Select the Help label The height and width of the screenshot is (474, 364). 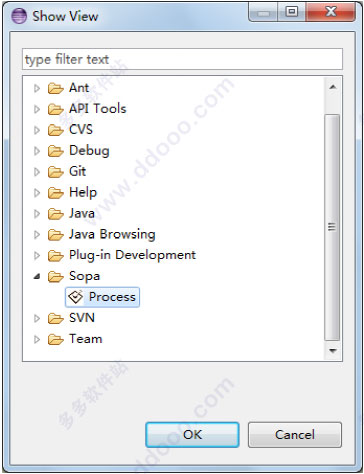(x=83, y=193)
